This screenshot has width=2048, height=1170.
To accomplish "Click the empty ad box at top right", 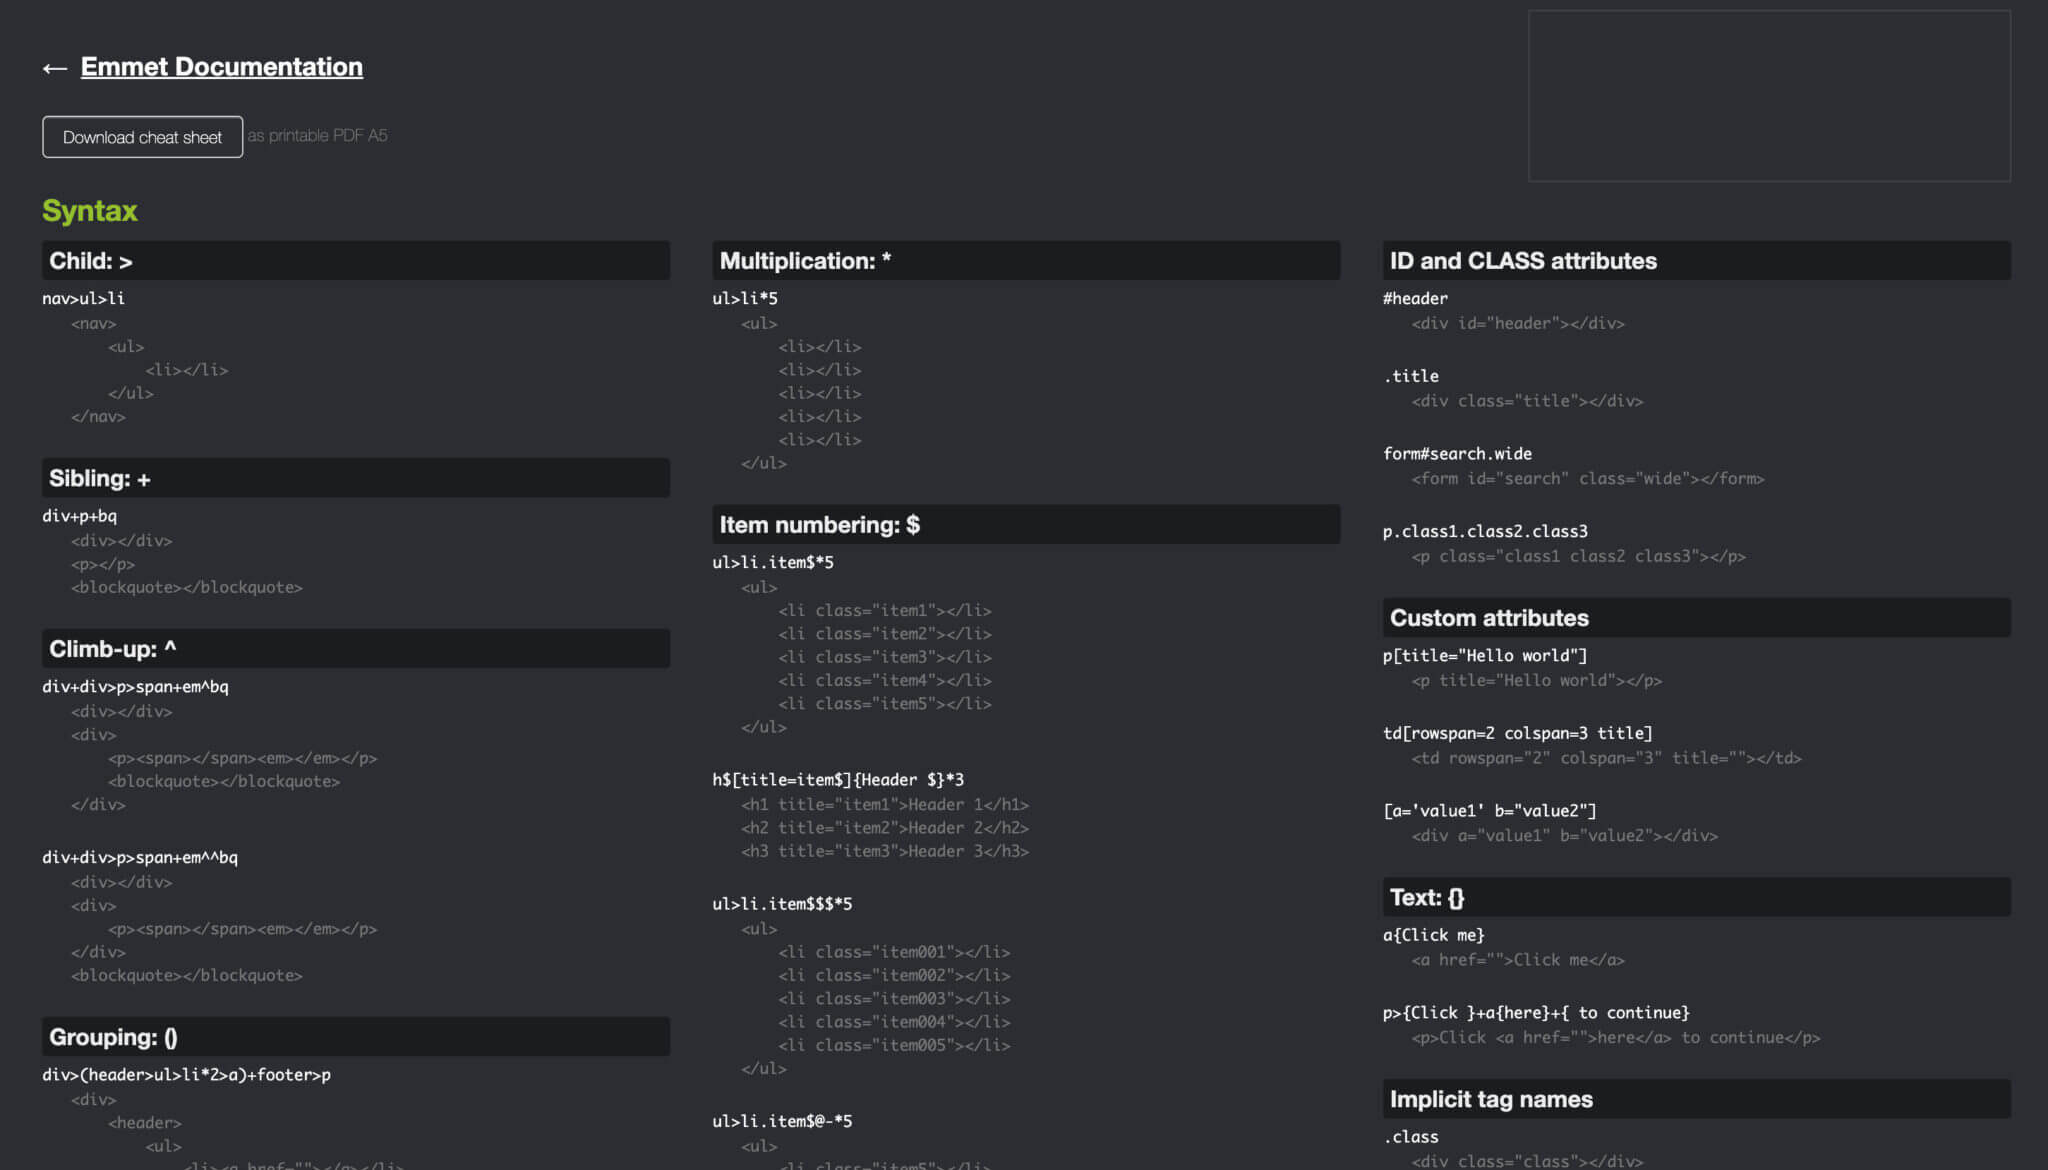I will (x=1768, y=96).
